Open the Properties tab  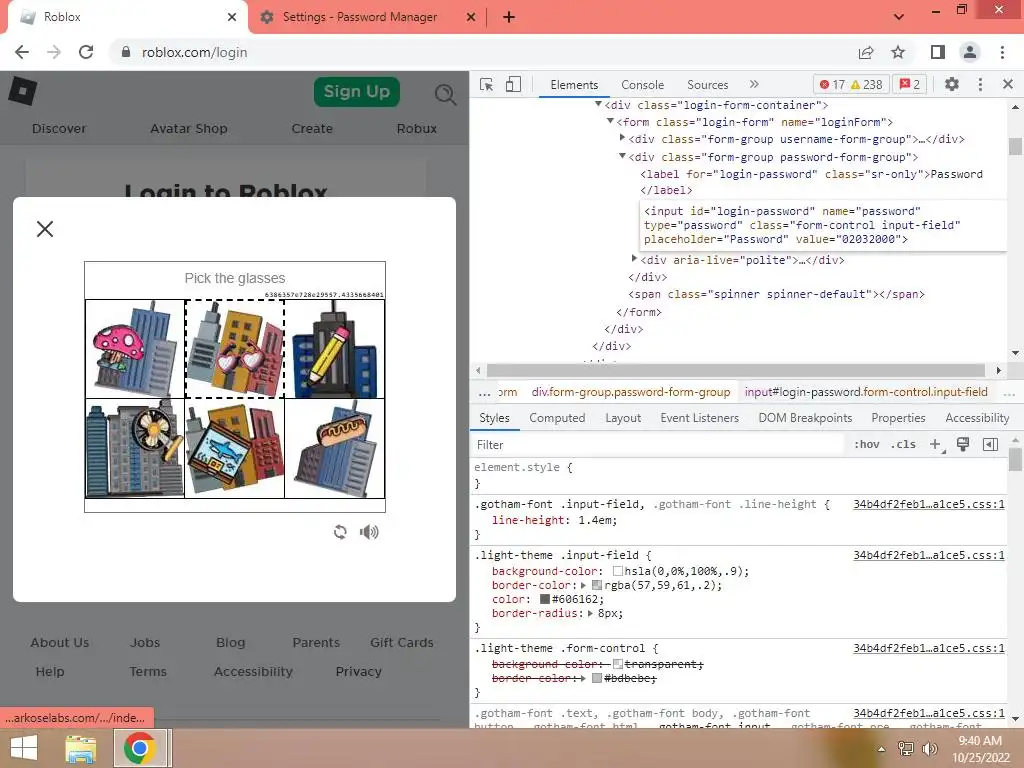click(x=898, y=418)
